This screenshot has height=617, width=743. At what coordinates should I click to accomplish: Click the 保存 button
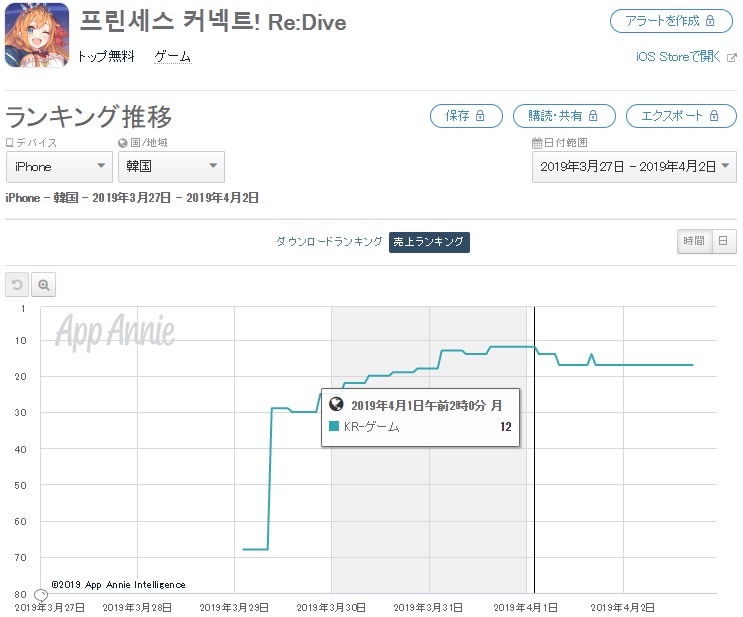pos(466,116)
